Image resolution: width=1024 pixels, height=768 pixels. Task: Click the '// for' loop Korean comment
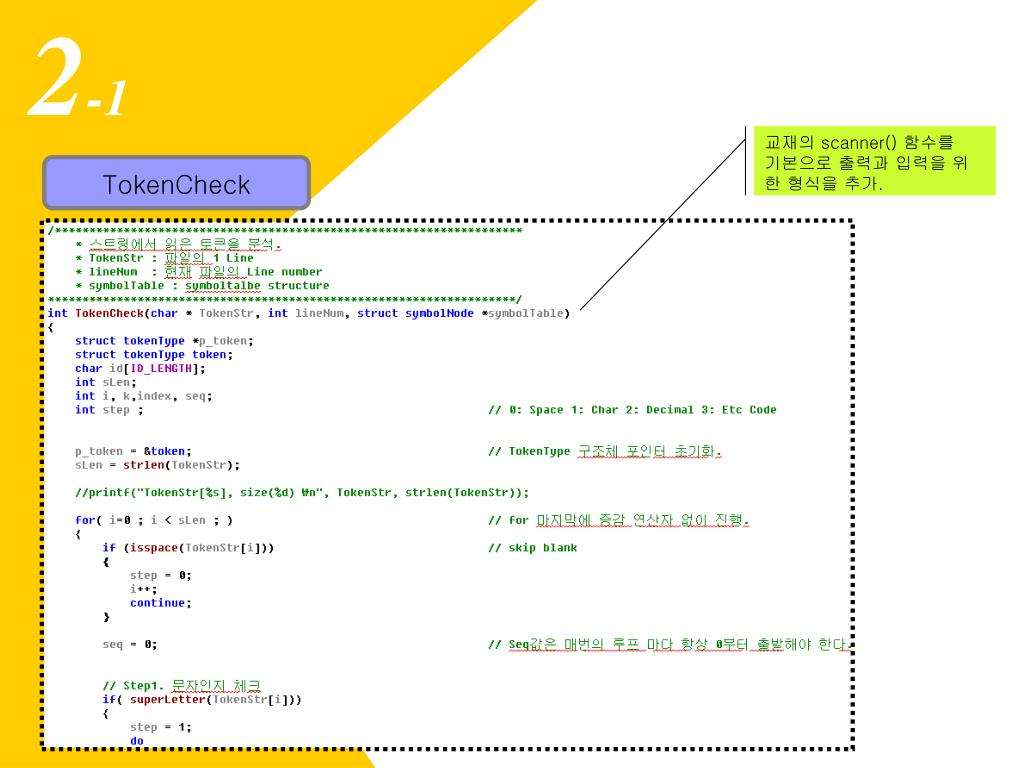point(618,520)
